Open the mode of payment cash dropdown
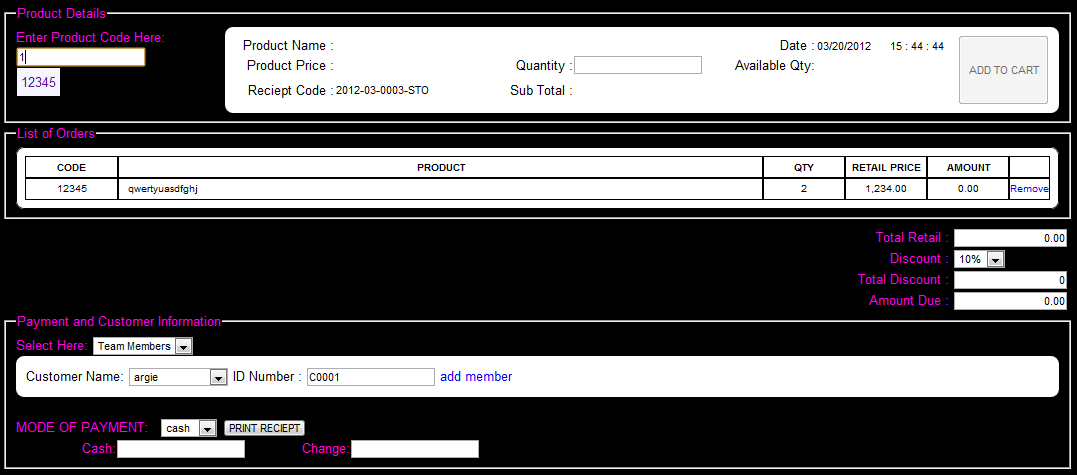 click(x=189, y=428)
